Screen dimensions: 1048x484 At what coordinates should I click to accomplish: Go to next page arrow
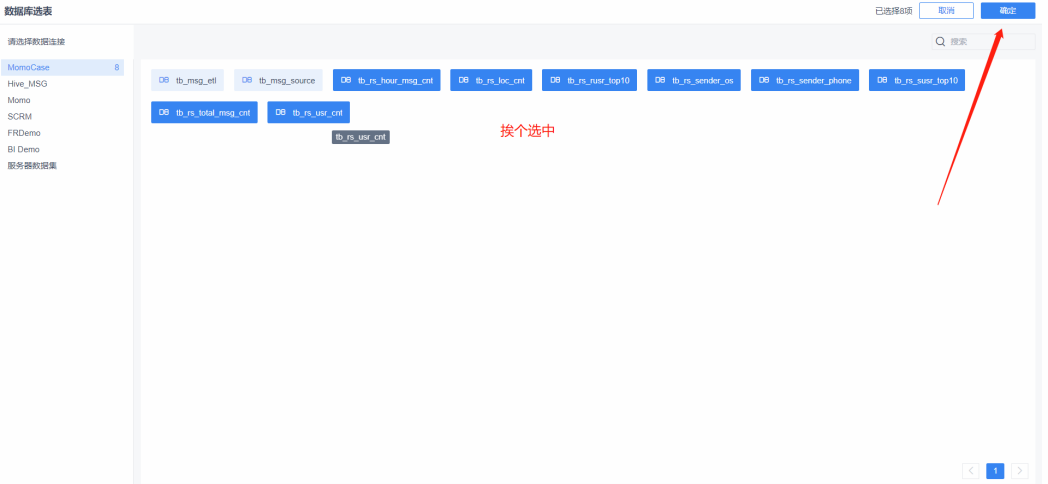tap(1020, 471)
